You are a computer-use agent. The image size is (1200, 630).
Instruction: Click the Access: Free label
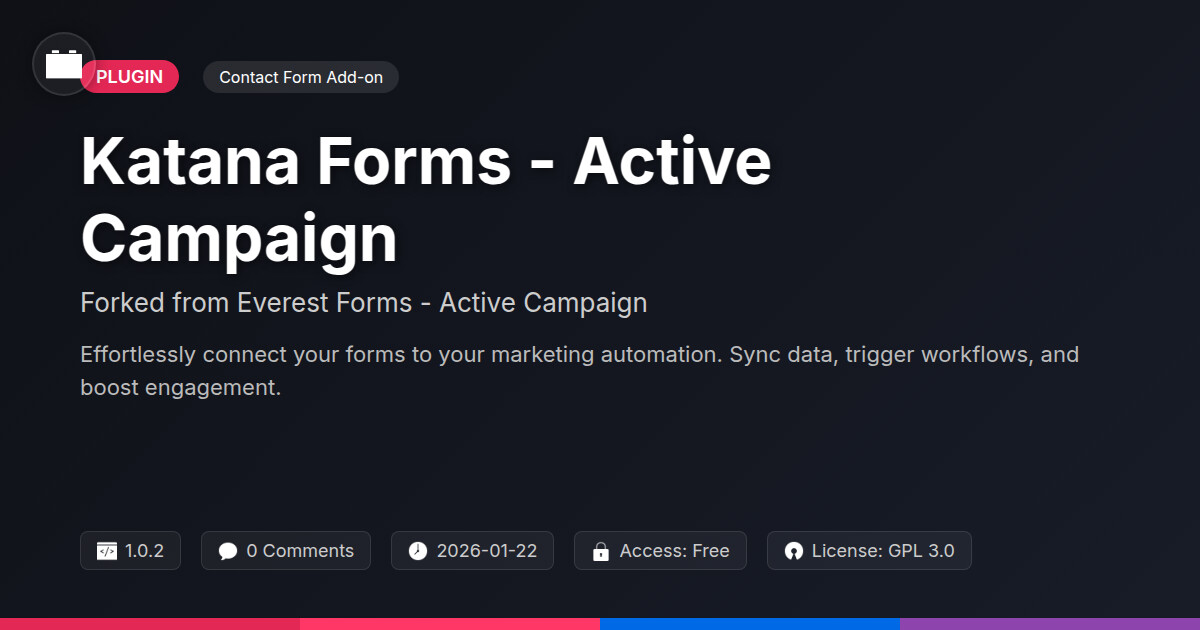click(674, 551)
